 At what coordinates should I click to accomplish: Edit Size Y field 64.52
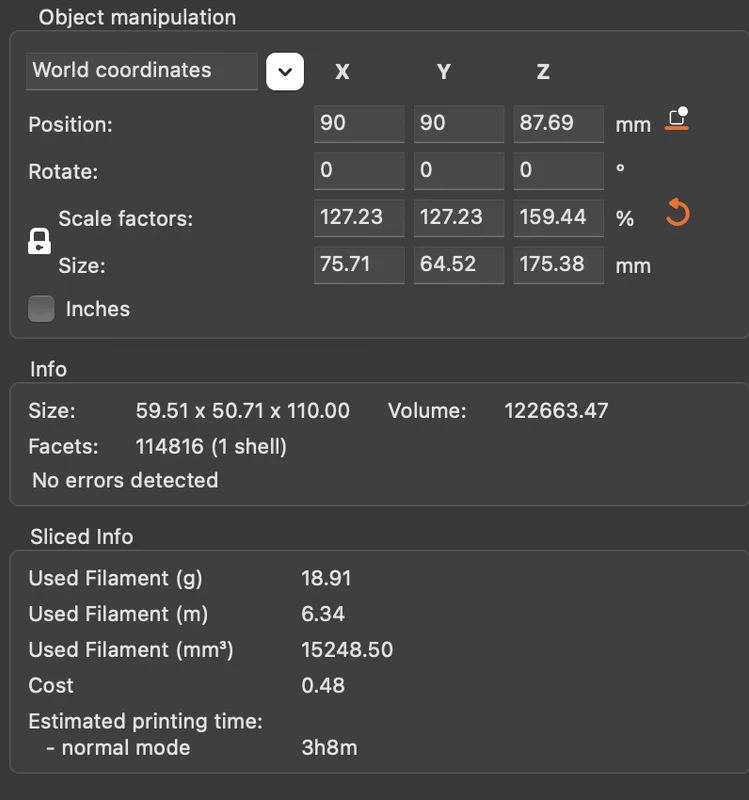pos(459,265)
